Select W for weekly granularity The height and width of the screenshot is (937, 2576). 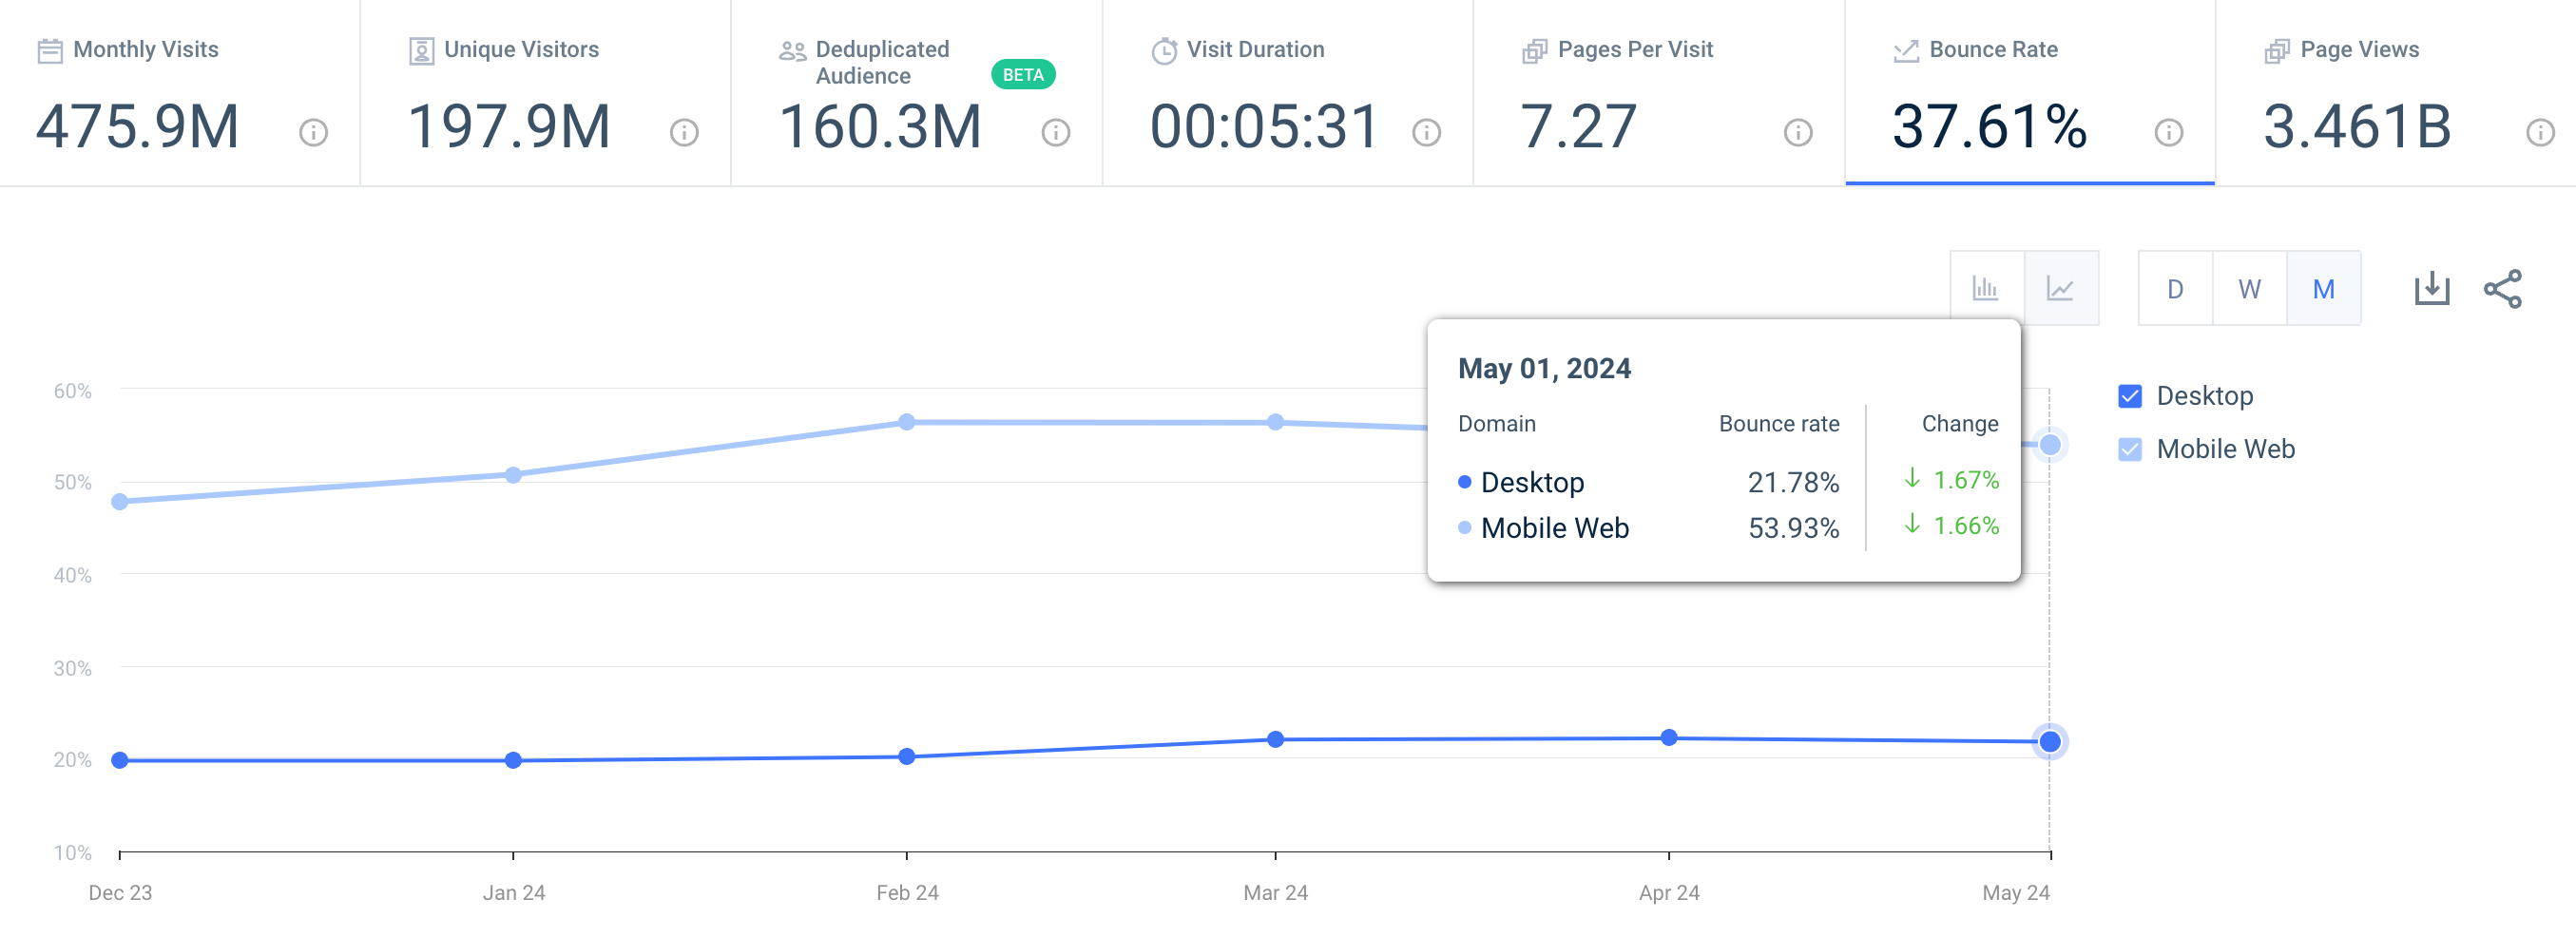point(2249,288)
